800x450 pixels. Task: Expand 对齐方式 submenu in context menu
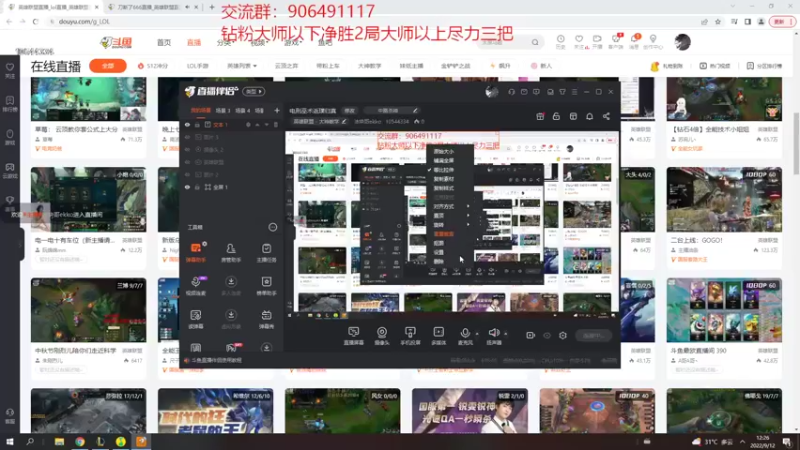tap(451, 207)
